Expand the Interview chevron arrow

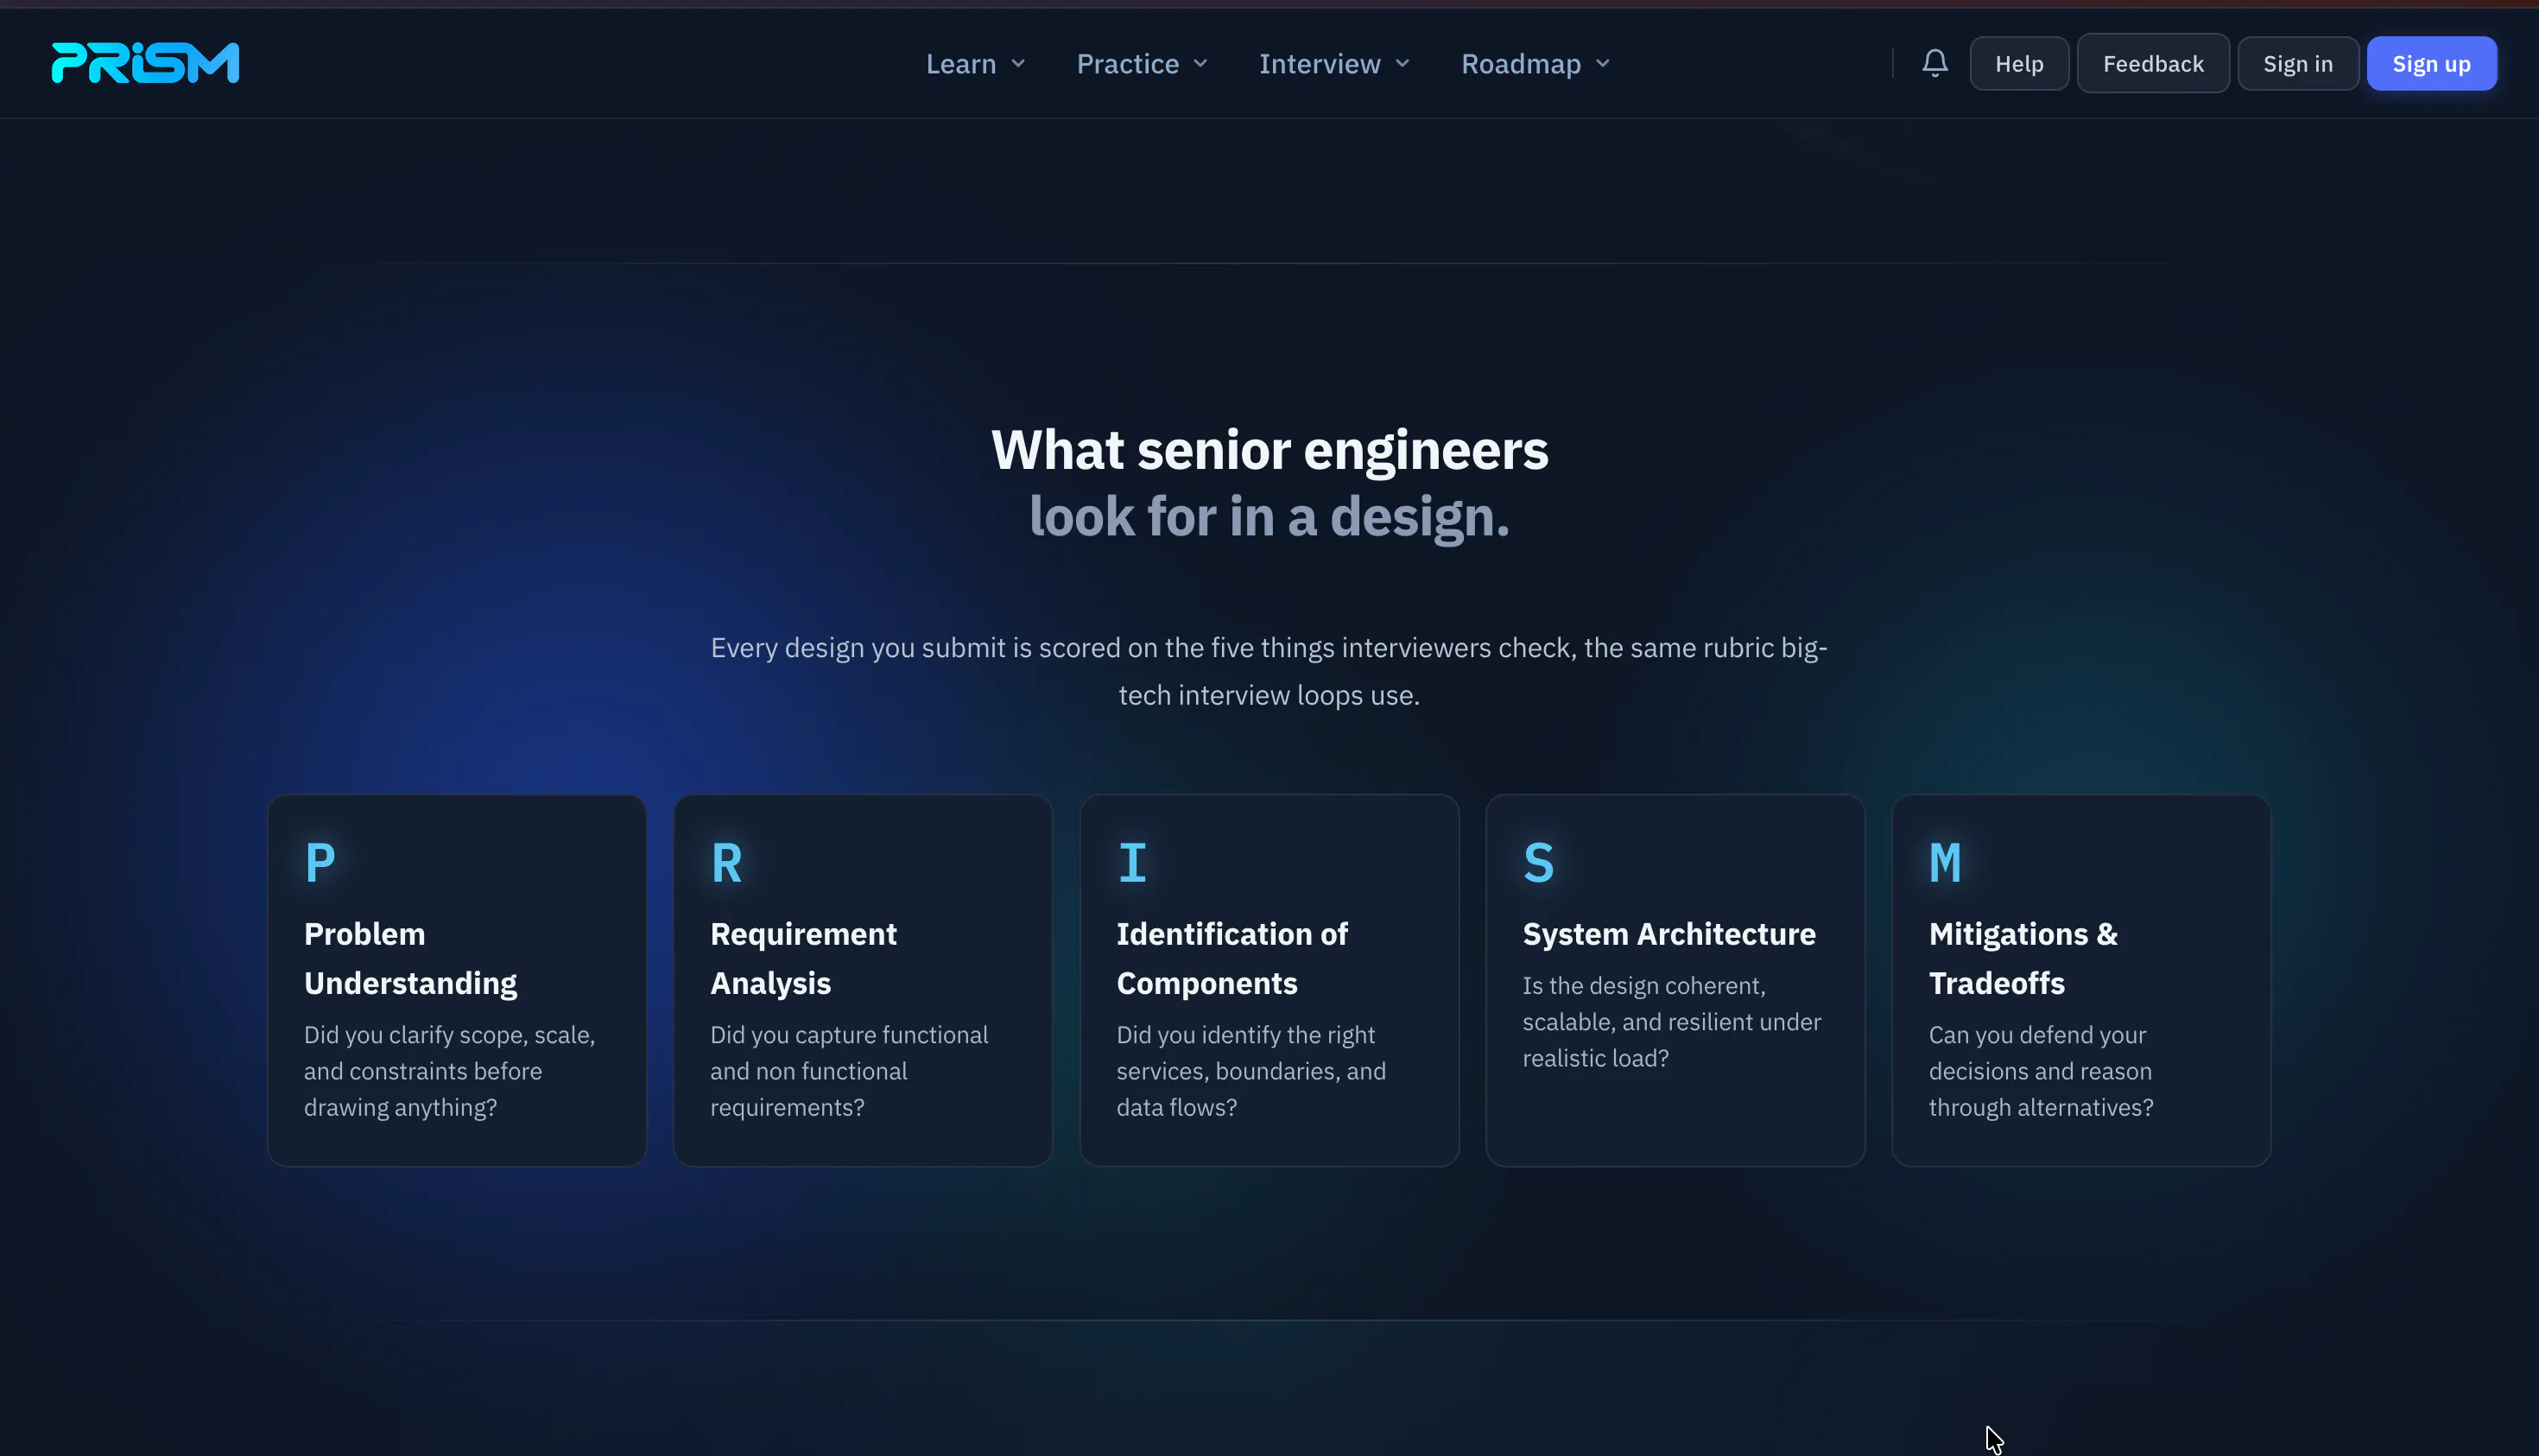[1402, 64]
